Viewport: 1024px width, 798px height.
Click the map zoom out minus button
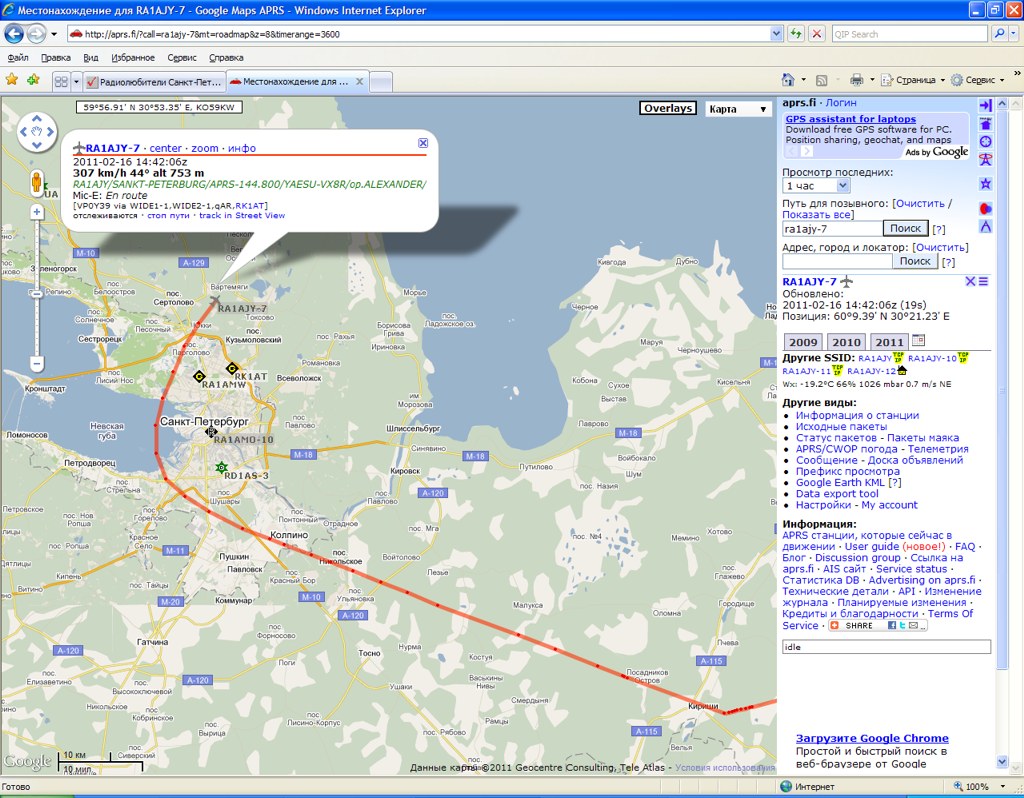point(37,364)
